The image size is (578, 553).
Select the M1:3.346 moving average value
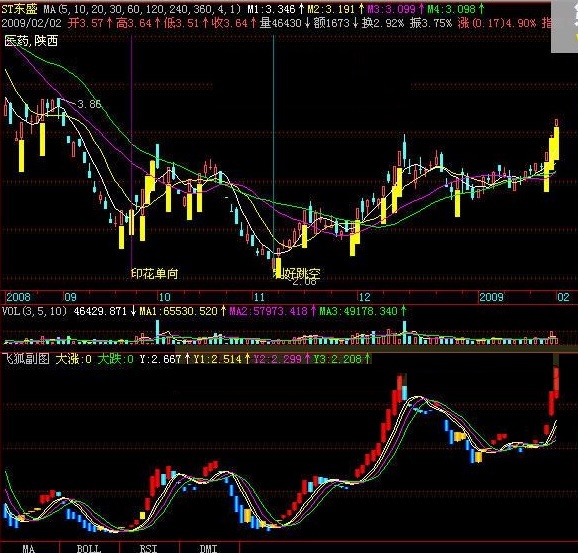(275, 9)
